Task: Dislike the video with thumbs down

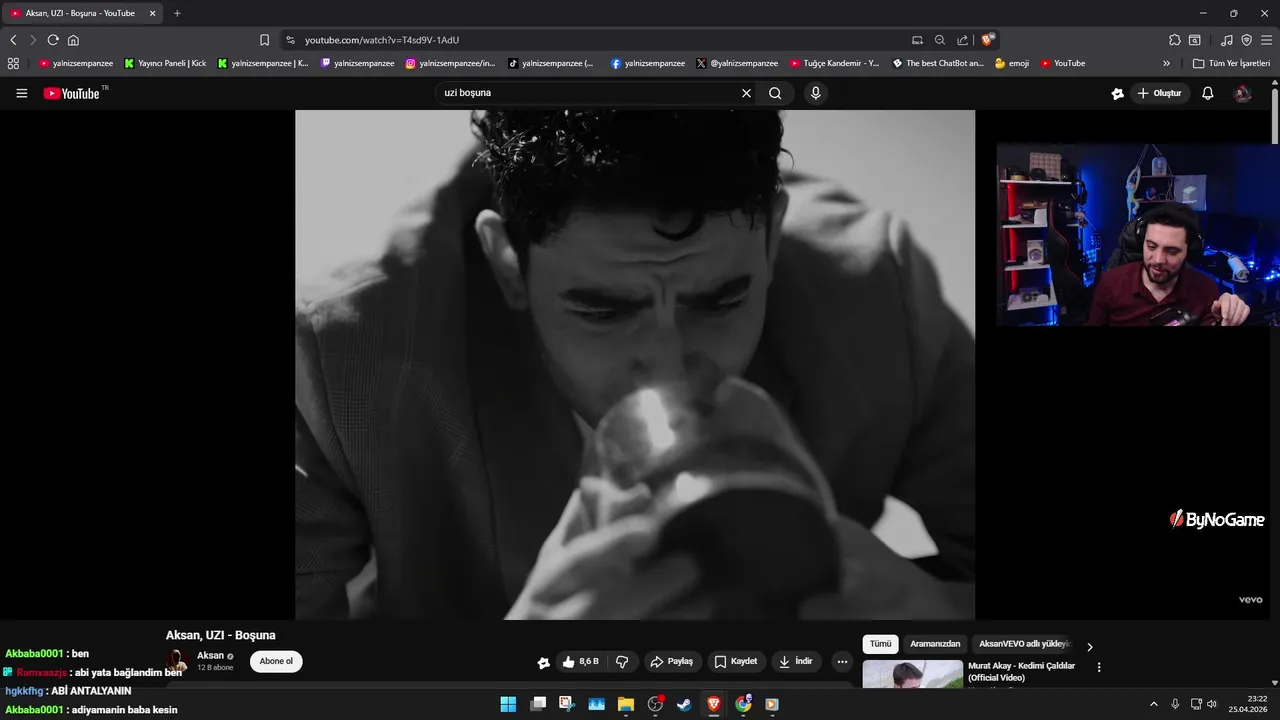Action: pos(622,662)
